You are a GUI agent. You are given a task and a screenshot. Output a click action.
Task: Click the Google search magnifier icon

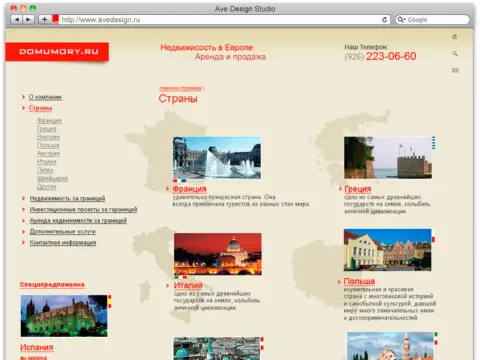401,20
